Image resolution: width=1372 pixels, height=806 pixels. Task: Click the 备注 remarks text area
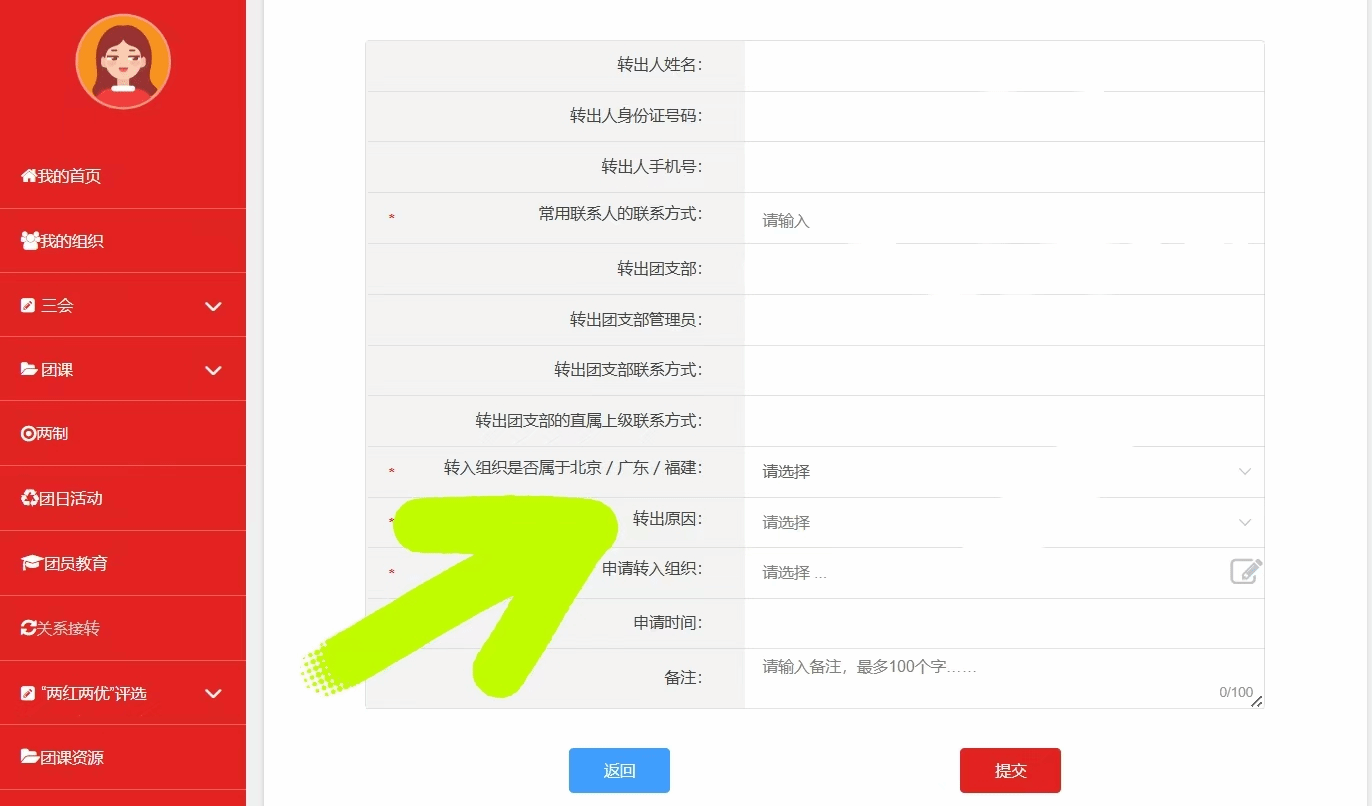(x=1004, y=678)
